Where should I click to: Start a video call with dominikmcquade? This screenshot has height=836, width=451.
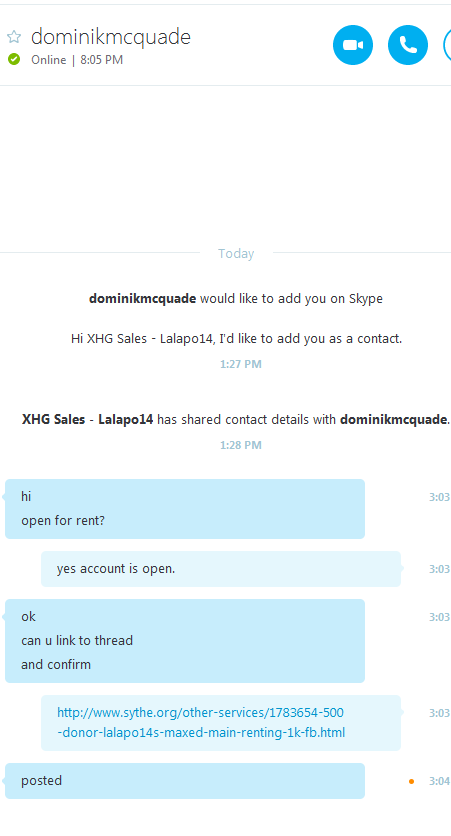(x=353, y=45)
